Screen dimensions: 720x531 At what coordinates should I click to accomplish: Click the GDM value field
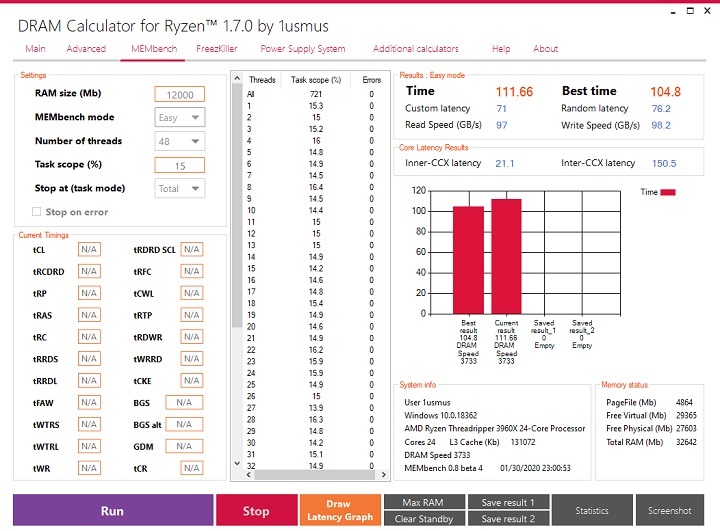click(x=184, y=446)
